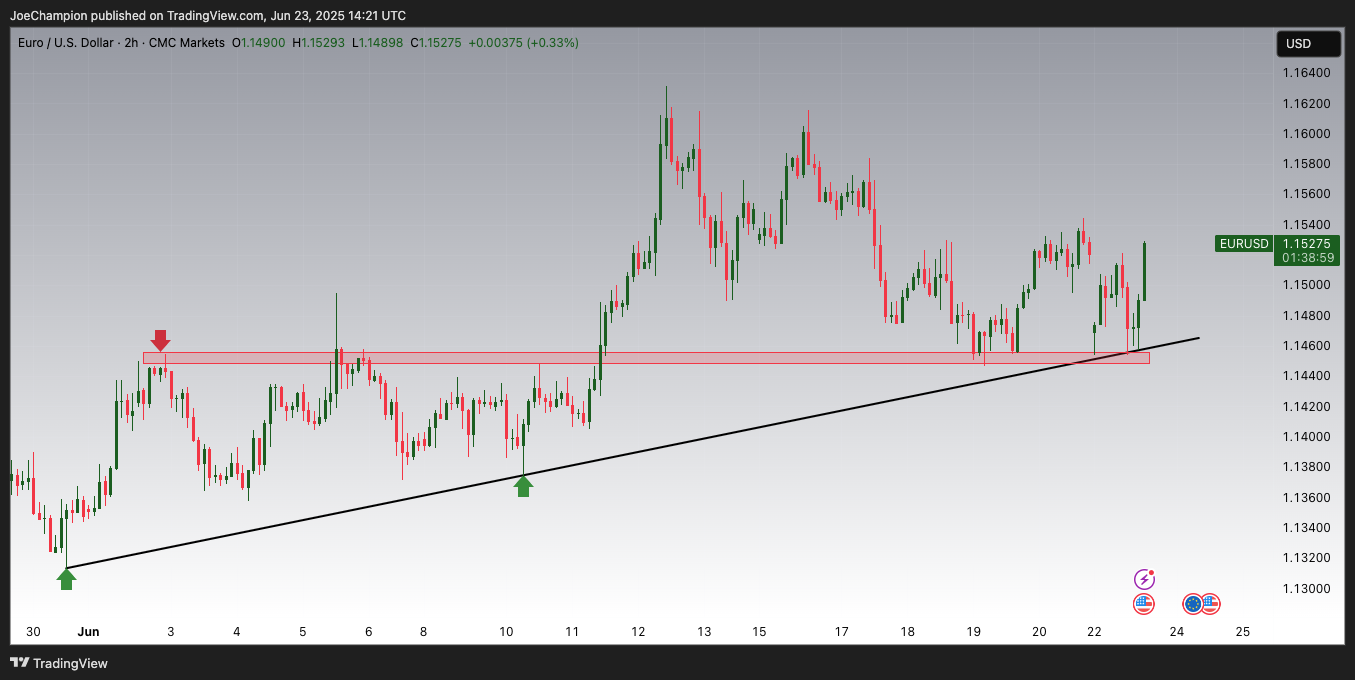Click the date label 17 on the time axis

(x=842, y=632)
